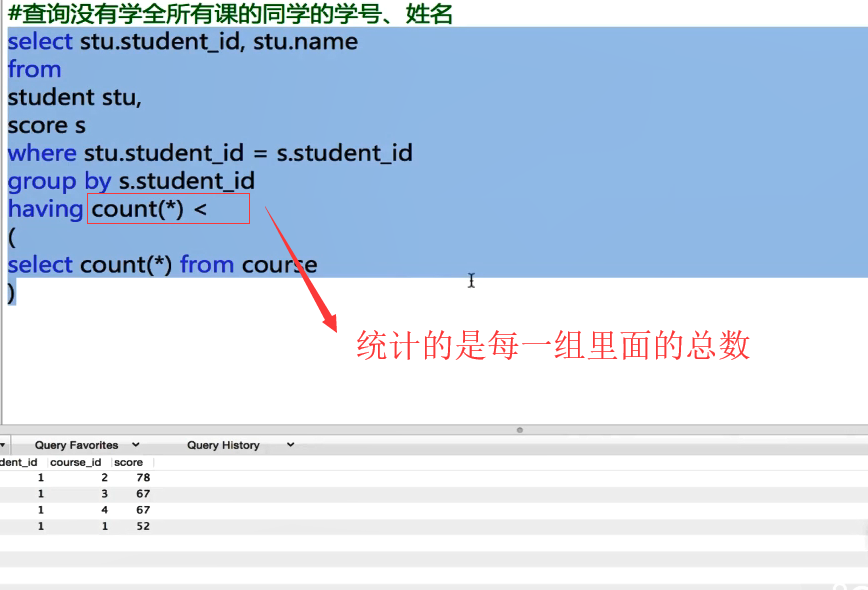This screenshot has width=868, height=590.
Task: Click on the 'score s' line
Action: coord(46,125)
